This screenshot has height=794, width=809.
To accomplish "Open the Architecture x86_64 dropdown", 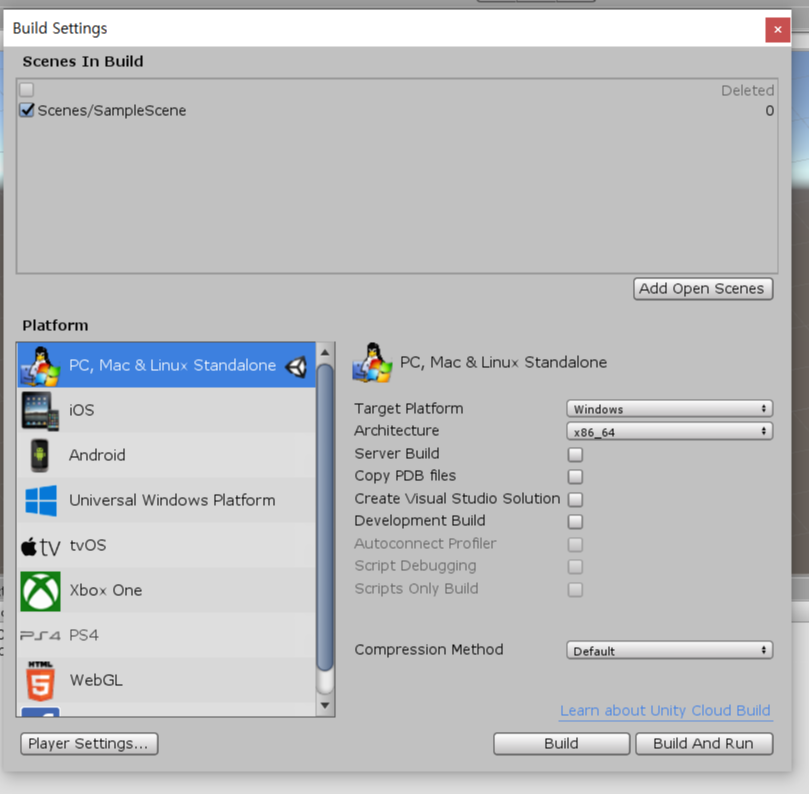I will pos(669,431).
